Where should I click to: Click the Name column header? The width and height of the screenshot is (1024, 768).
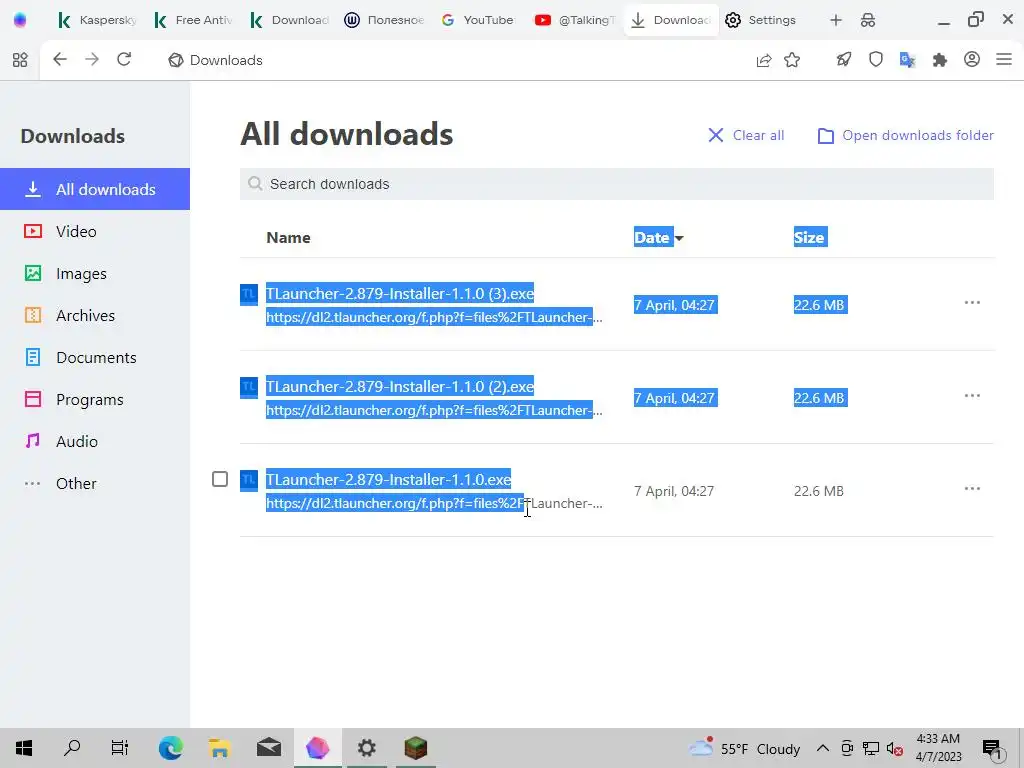click(288, 238)
